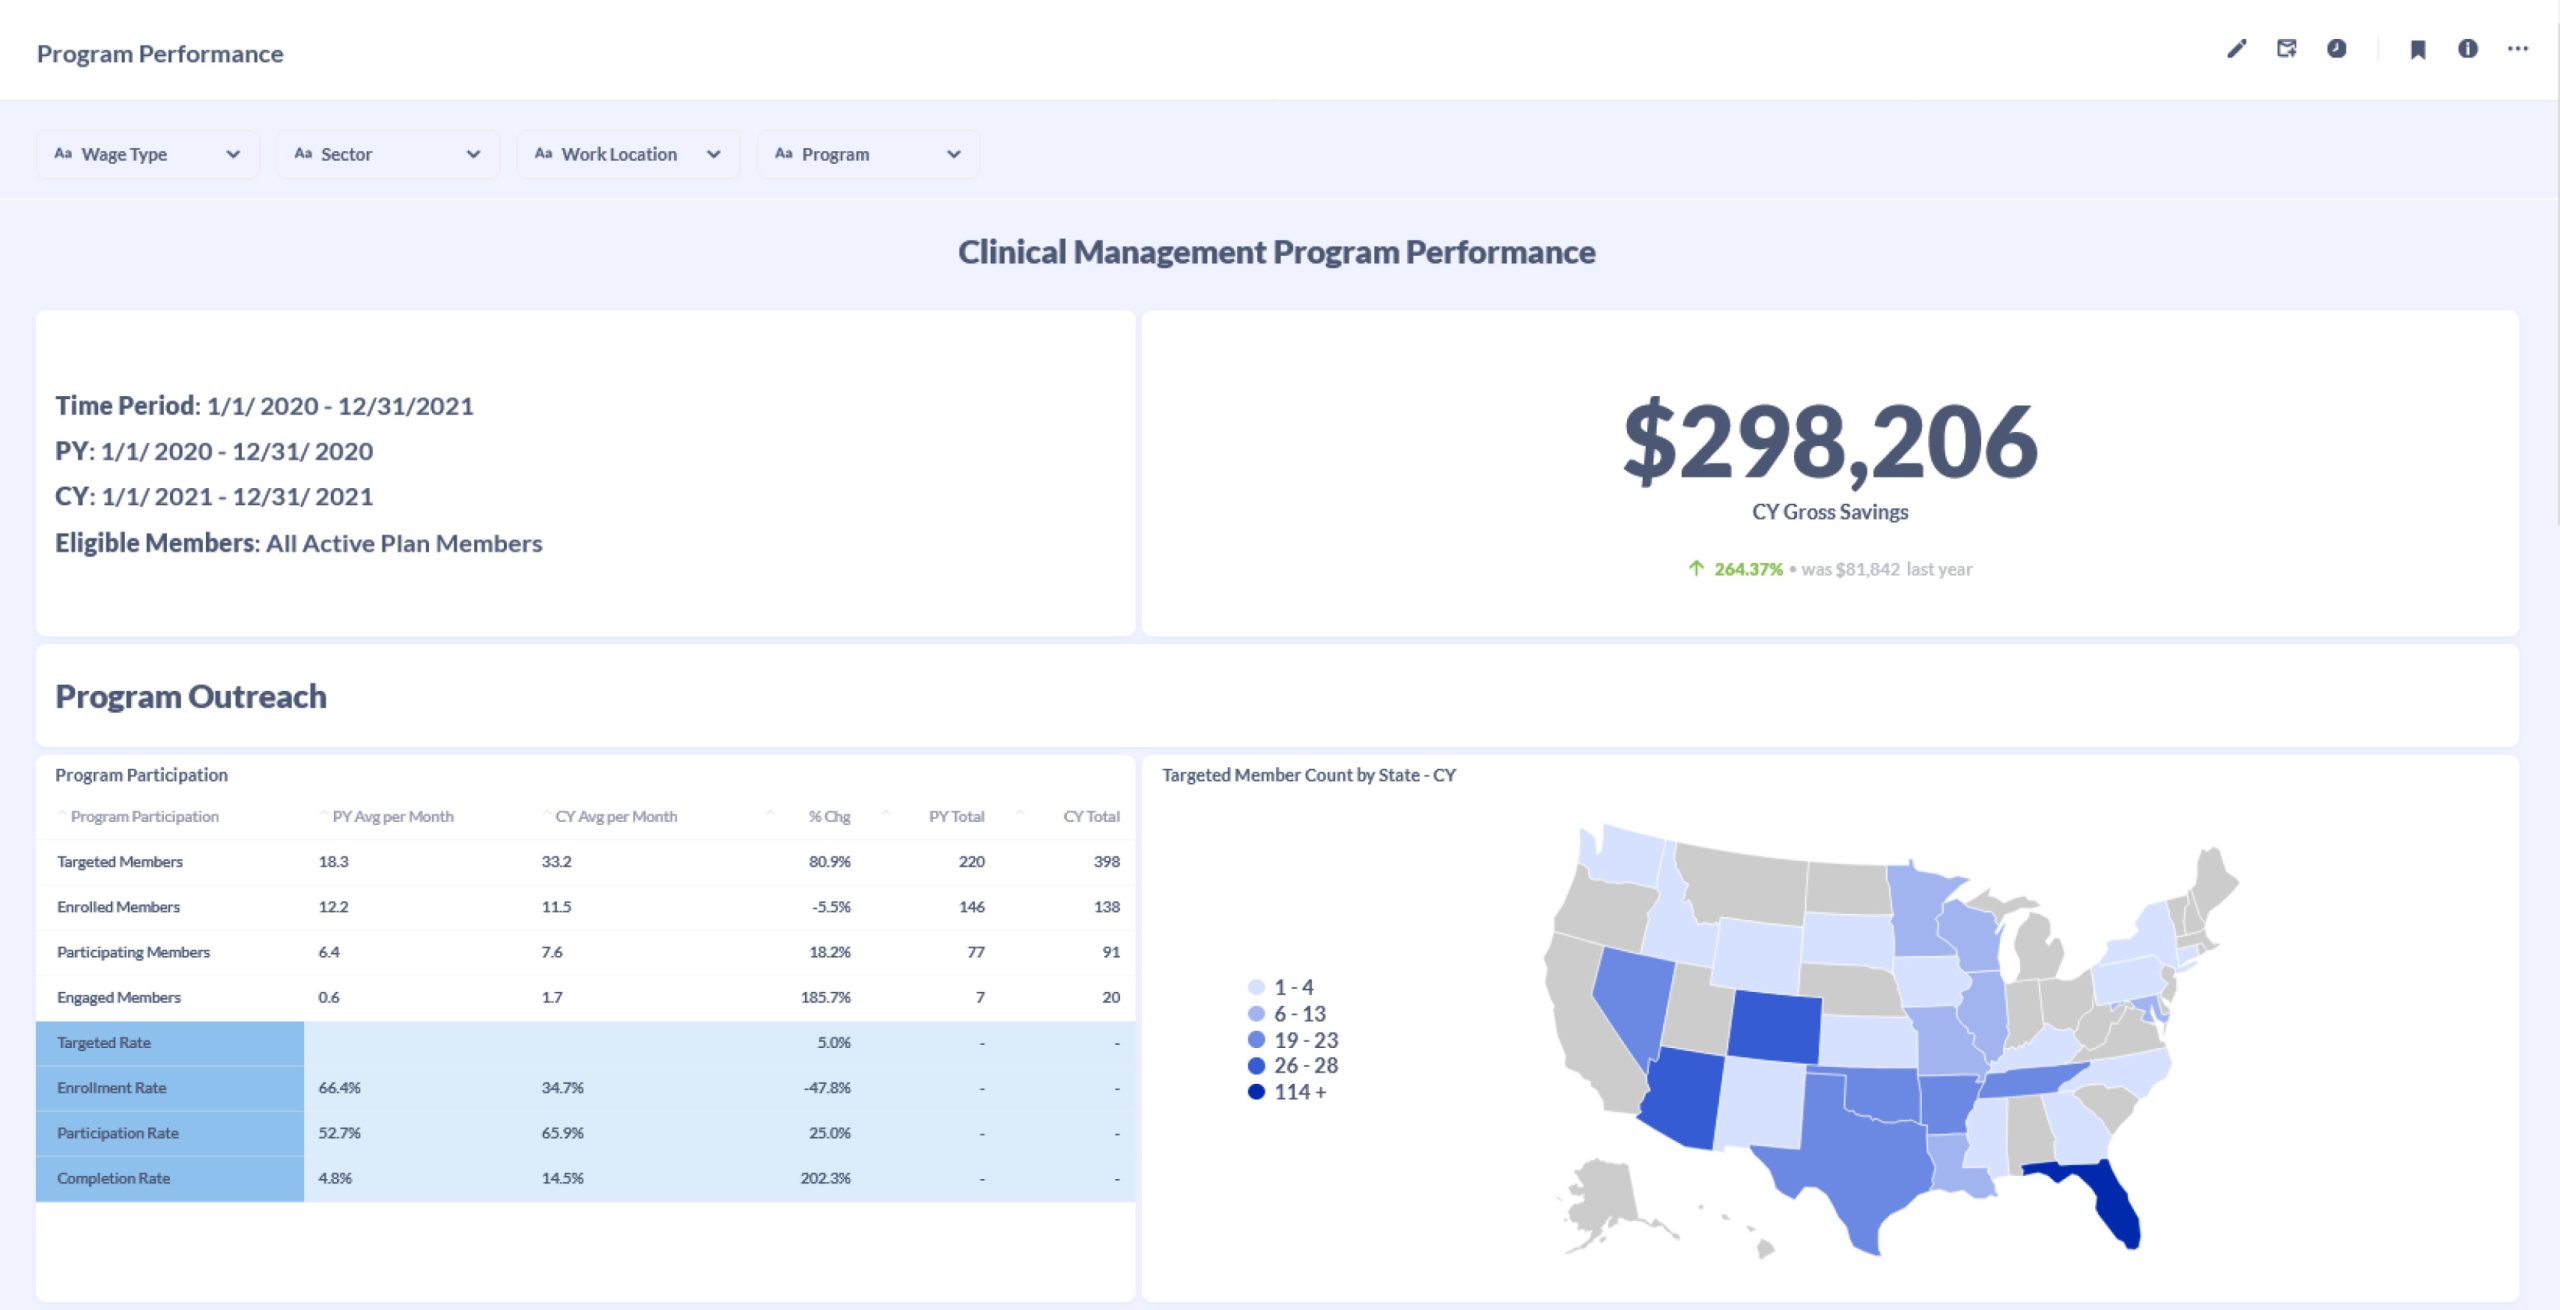Click the 202.3% completion change cell

pos(825,1178)
